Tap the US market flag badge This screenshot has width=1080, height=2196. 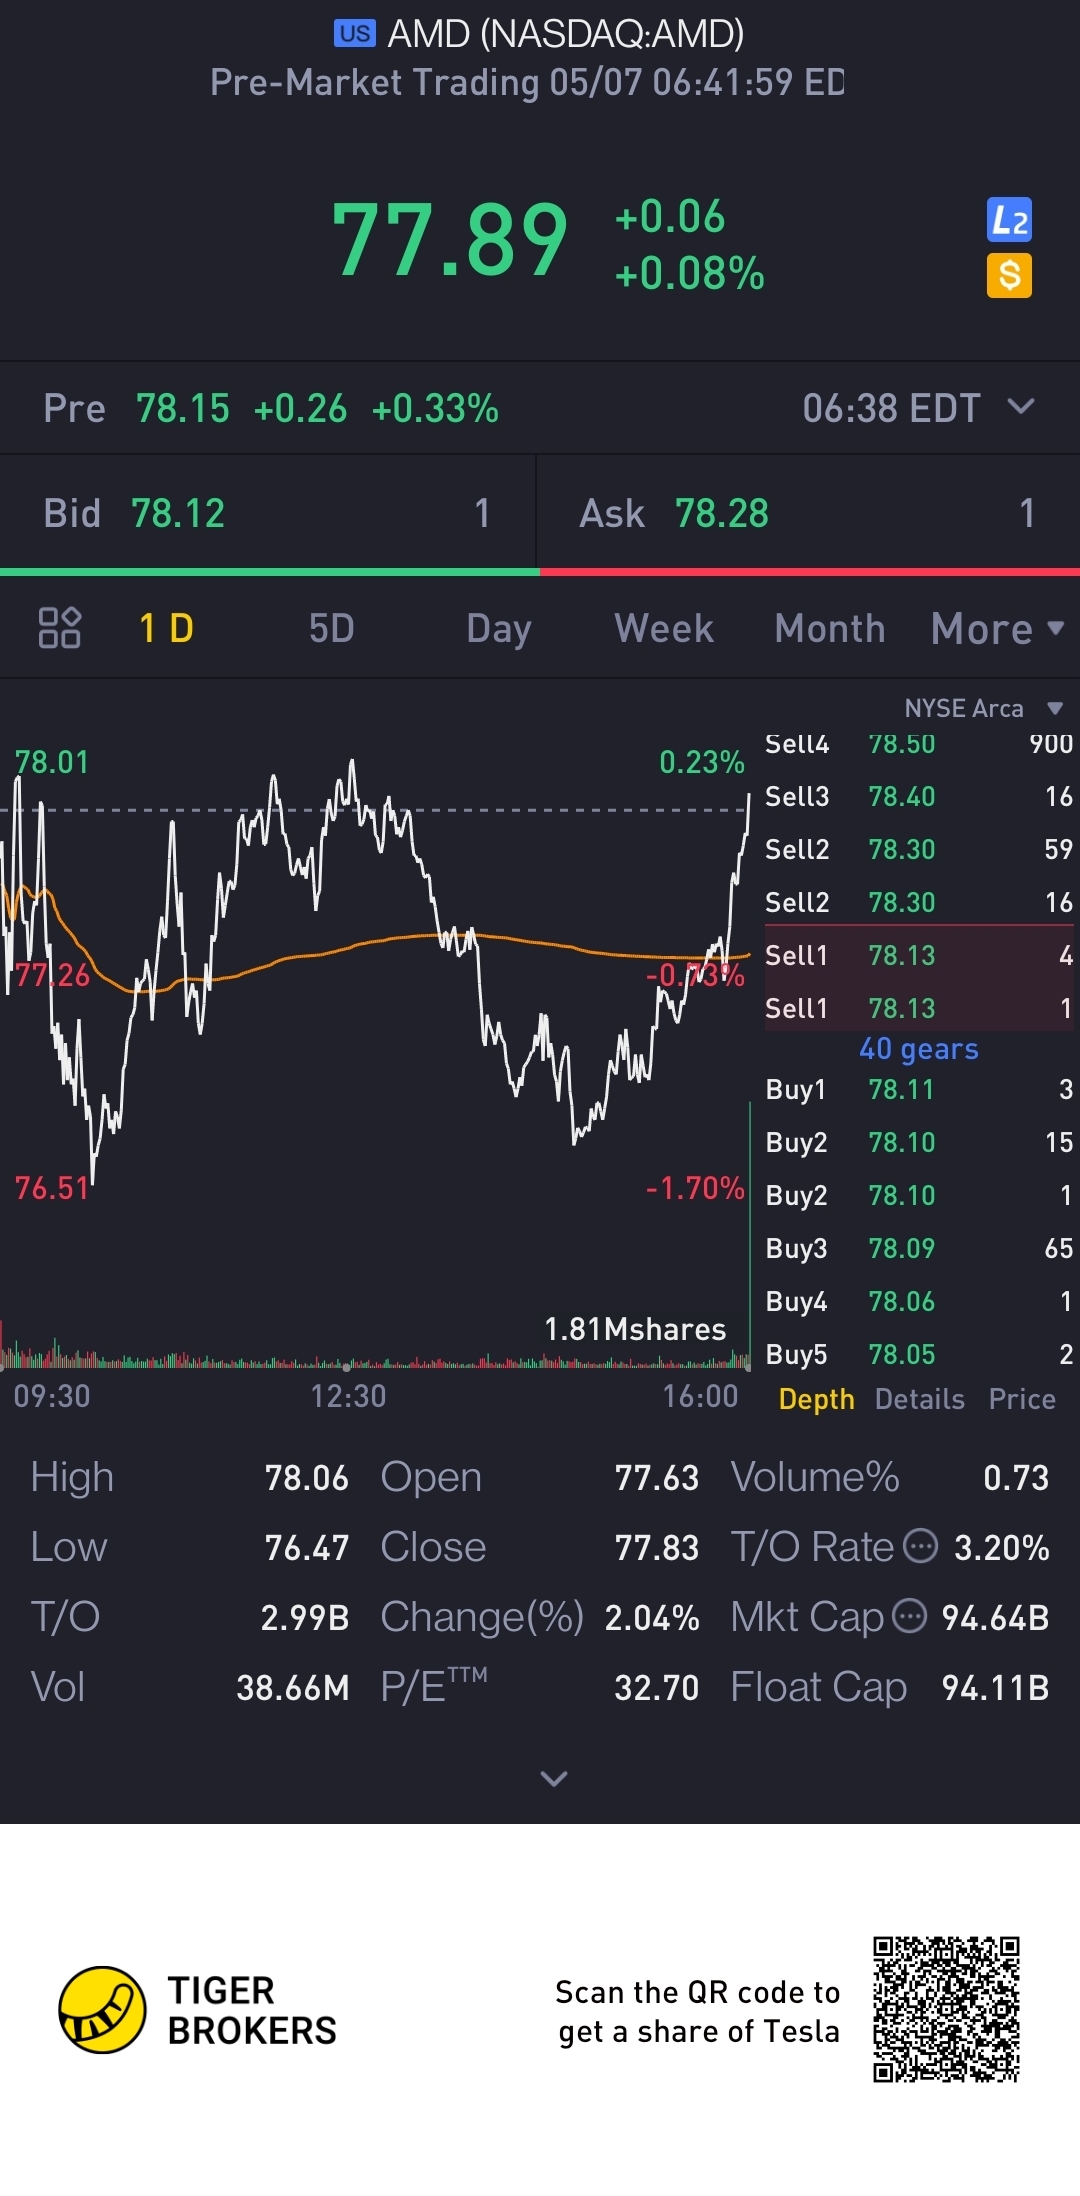pos(355,34)
